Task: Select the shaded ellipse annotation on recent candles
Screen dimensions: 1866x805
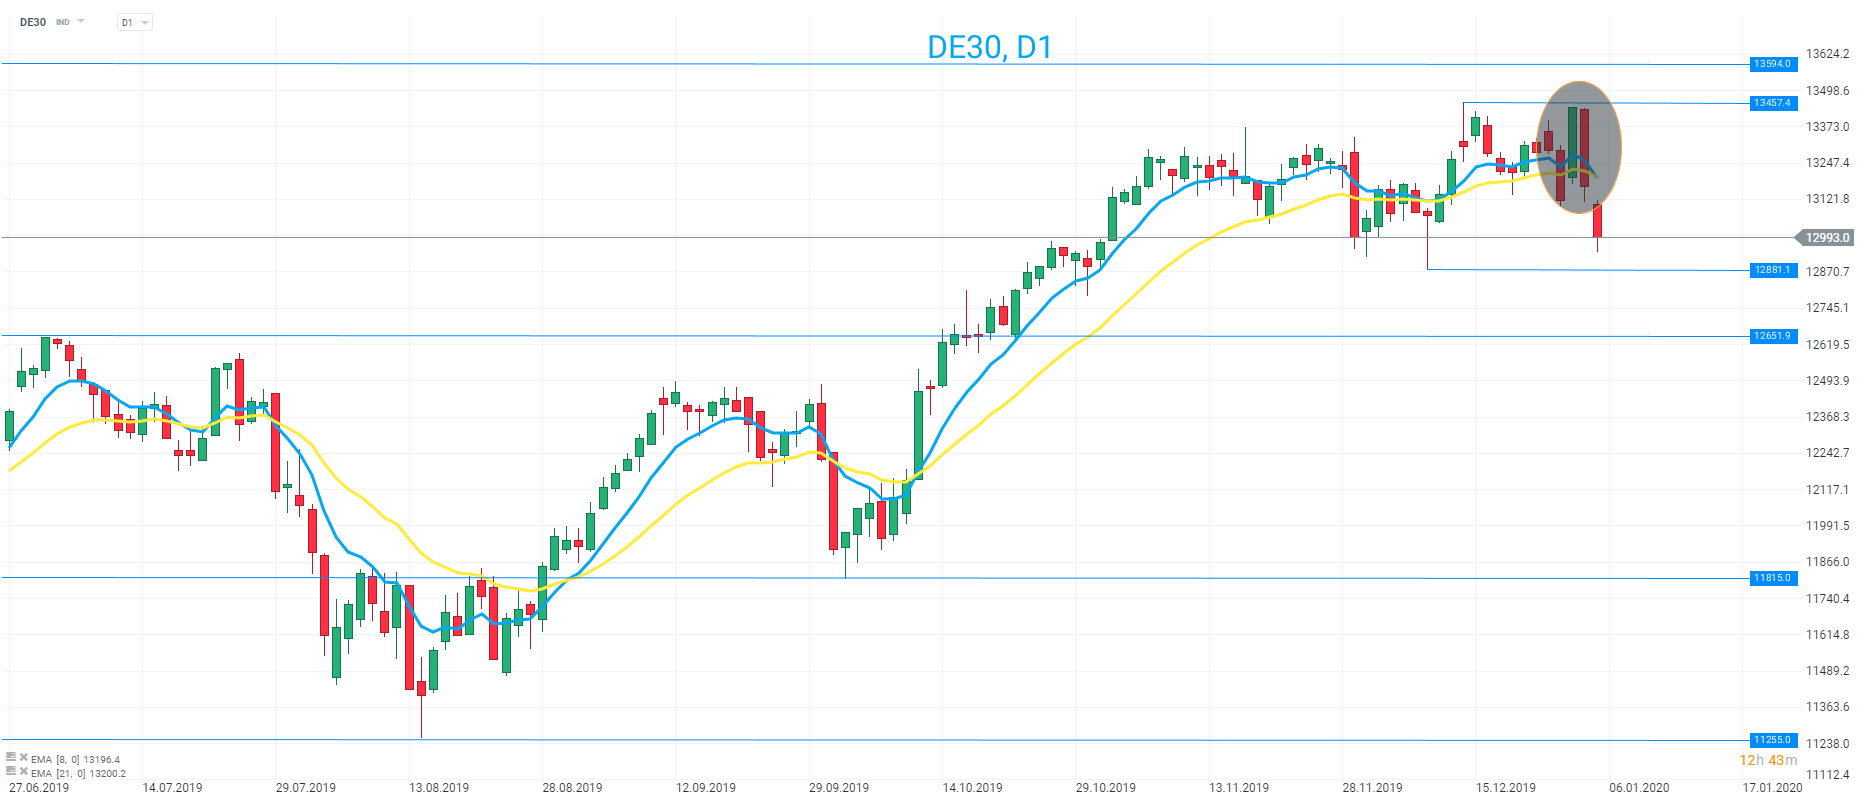Action: click(1579, 147)
